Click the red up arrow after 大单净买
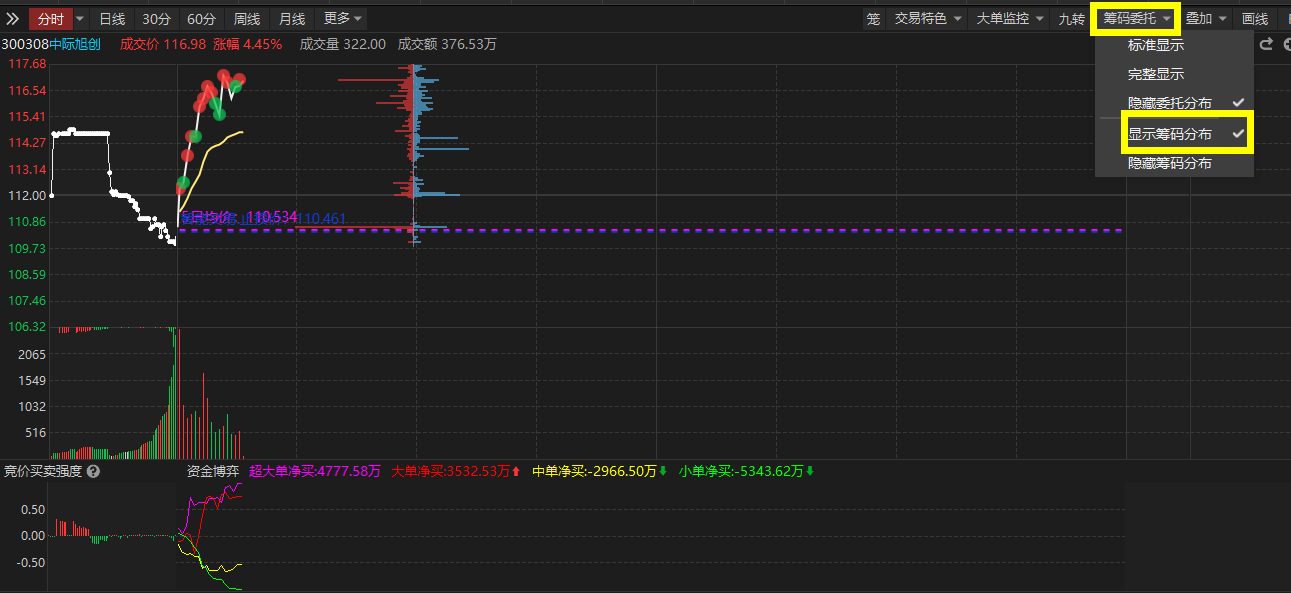 pos(516,471)
